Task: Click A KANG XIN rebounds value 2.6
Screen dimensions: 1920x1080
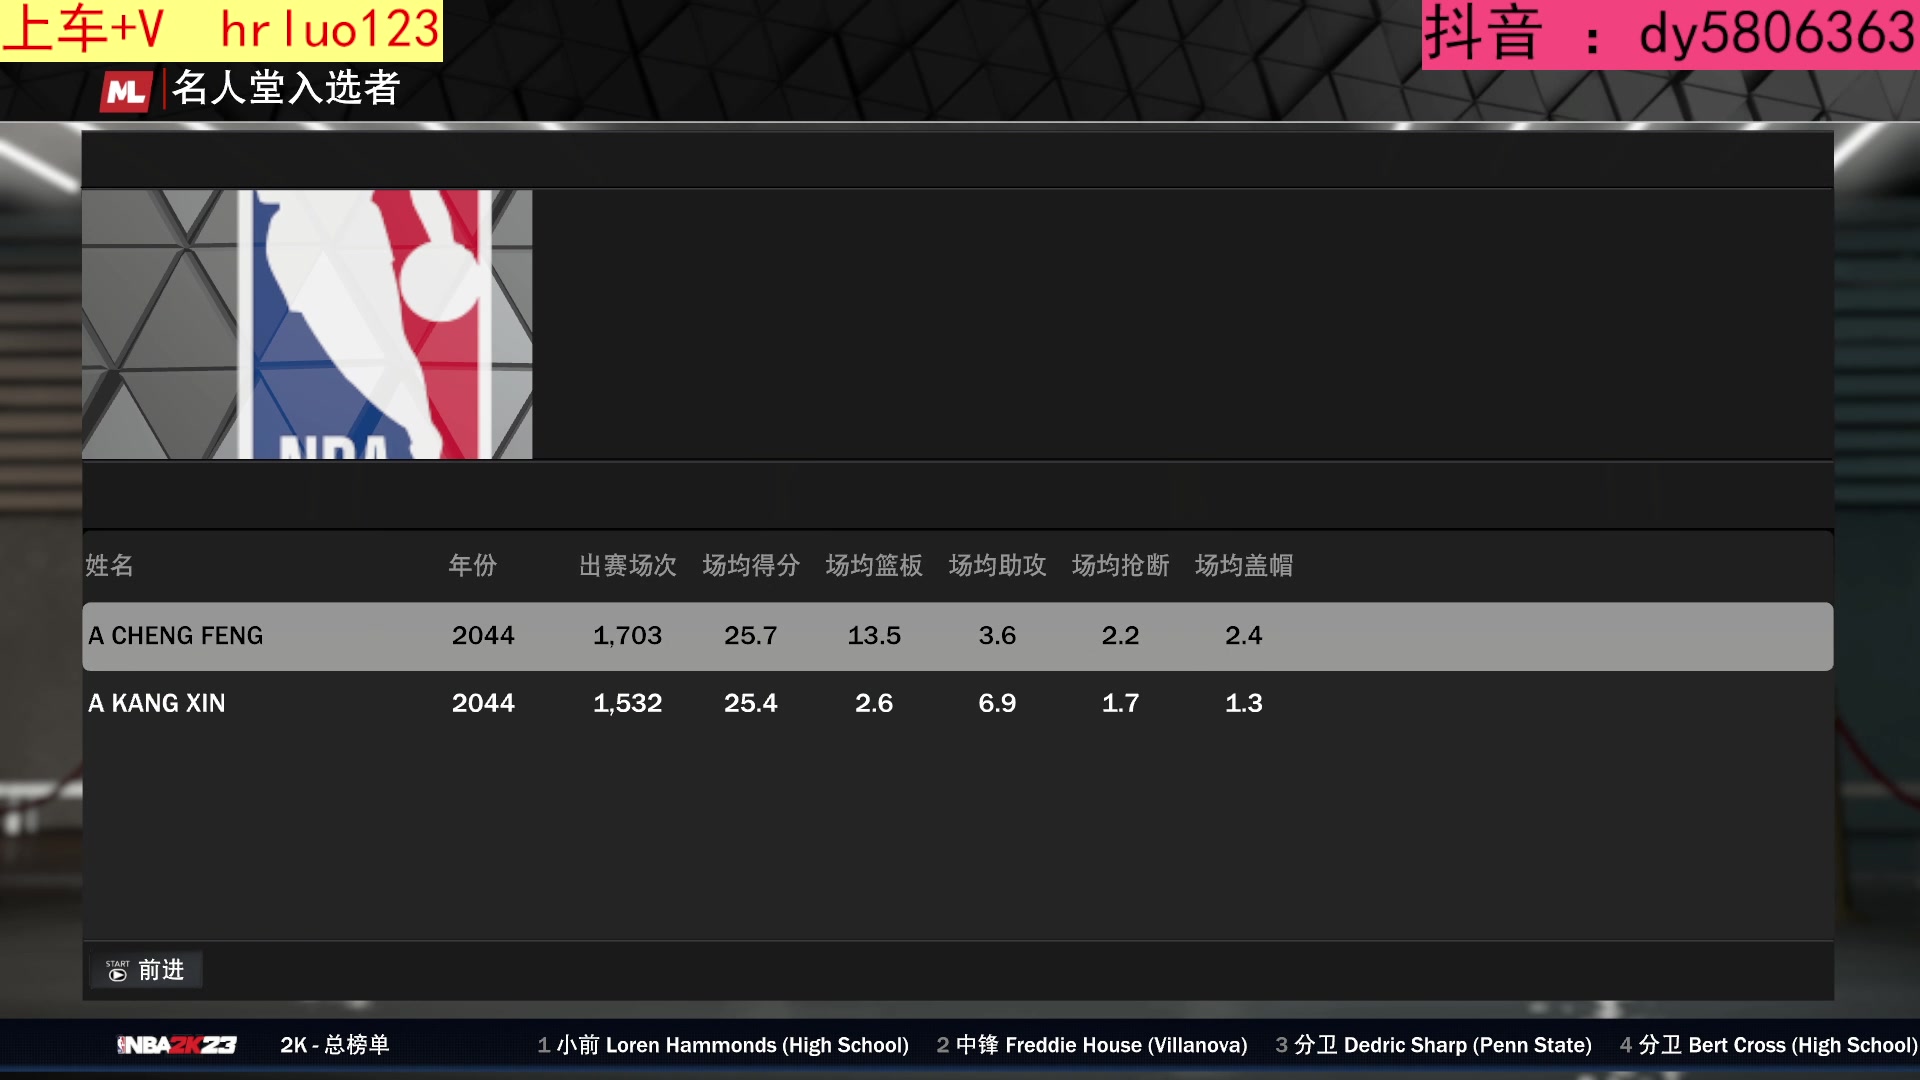Action: coord(874,703)
